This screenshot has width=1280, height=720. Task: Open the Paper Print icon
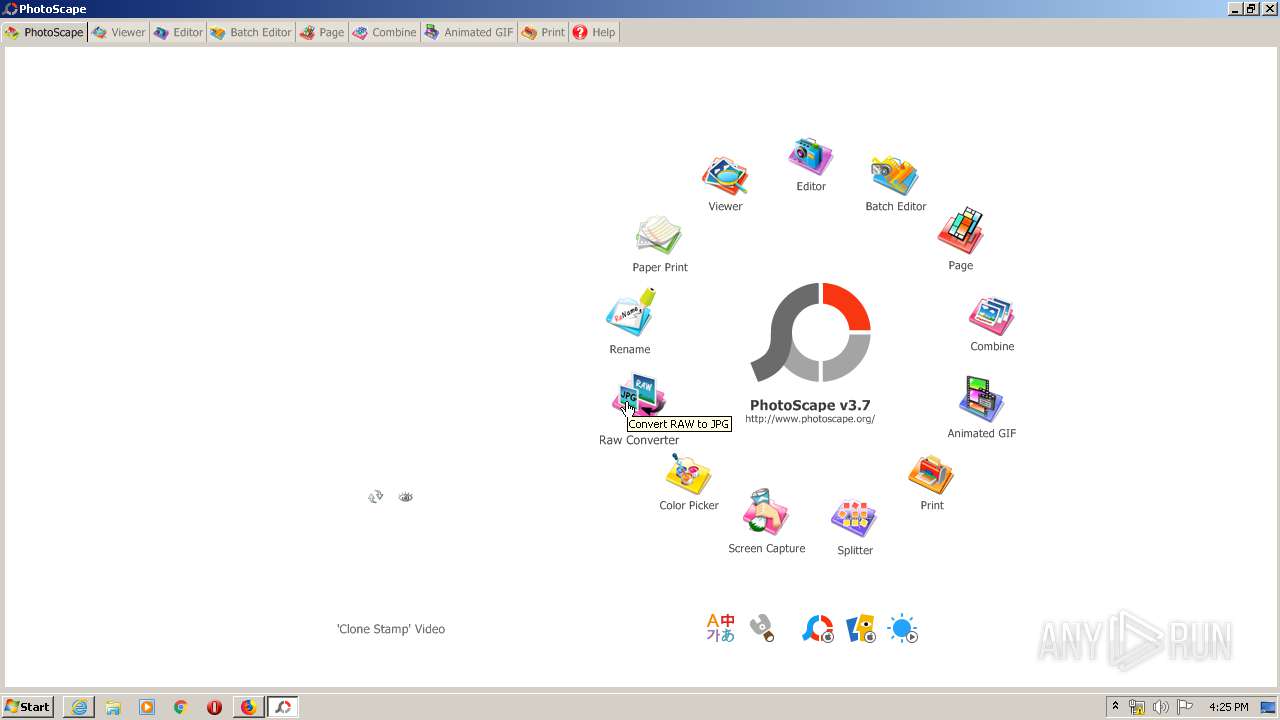[659, 236]
